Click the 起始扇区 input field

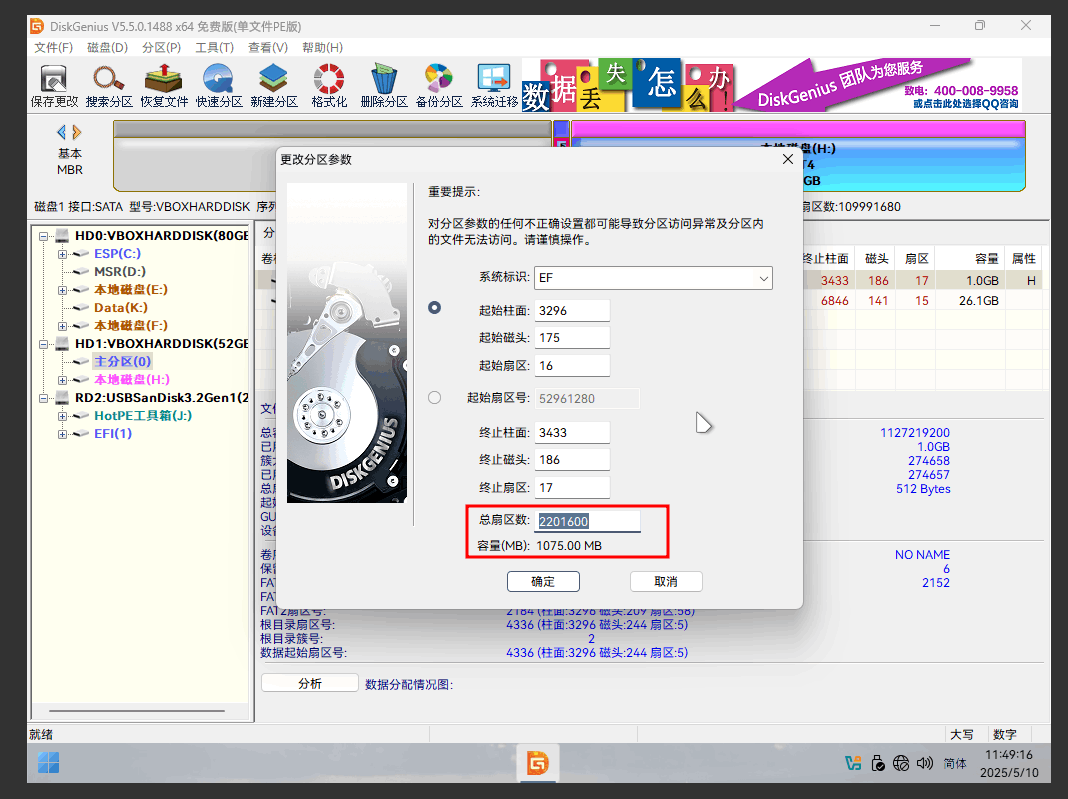point(572,366)
